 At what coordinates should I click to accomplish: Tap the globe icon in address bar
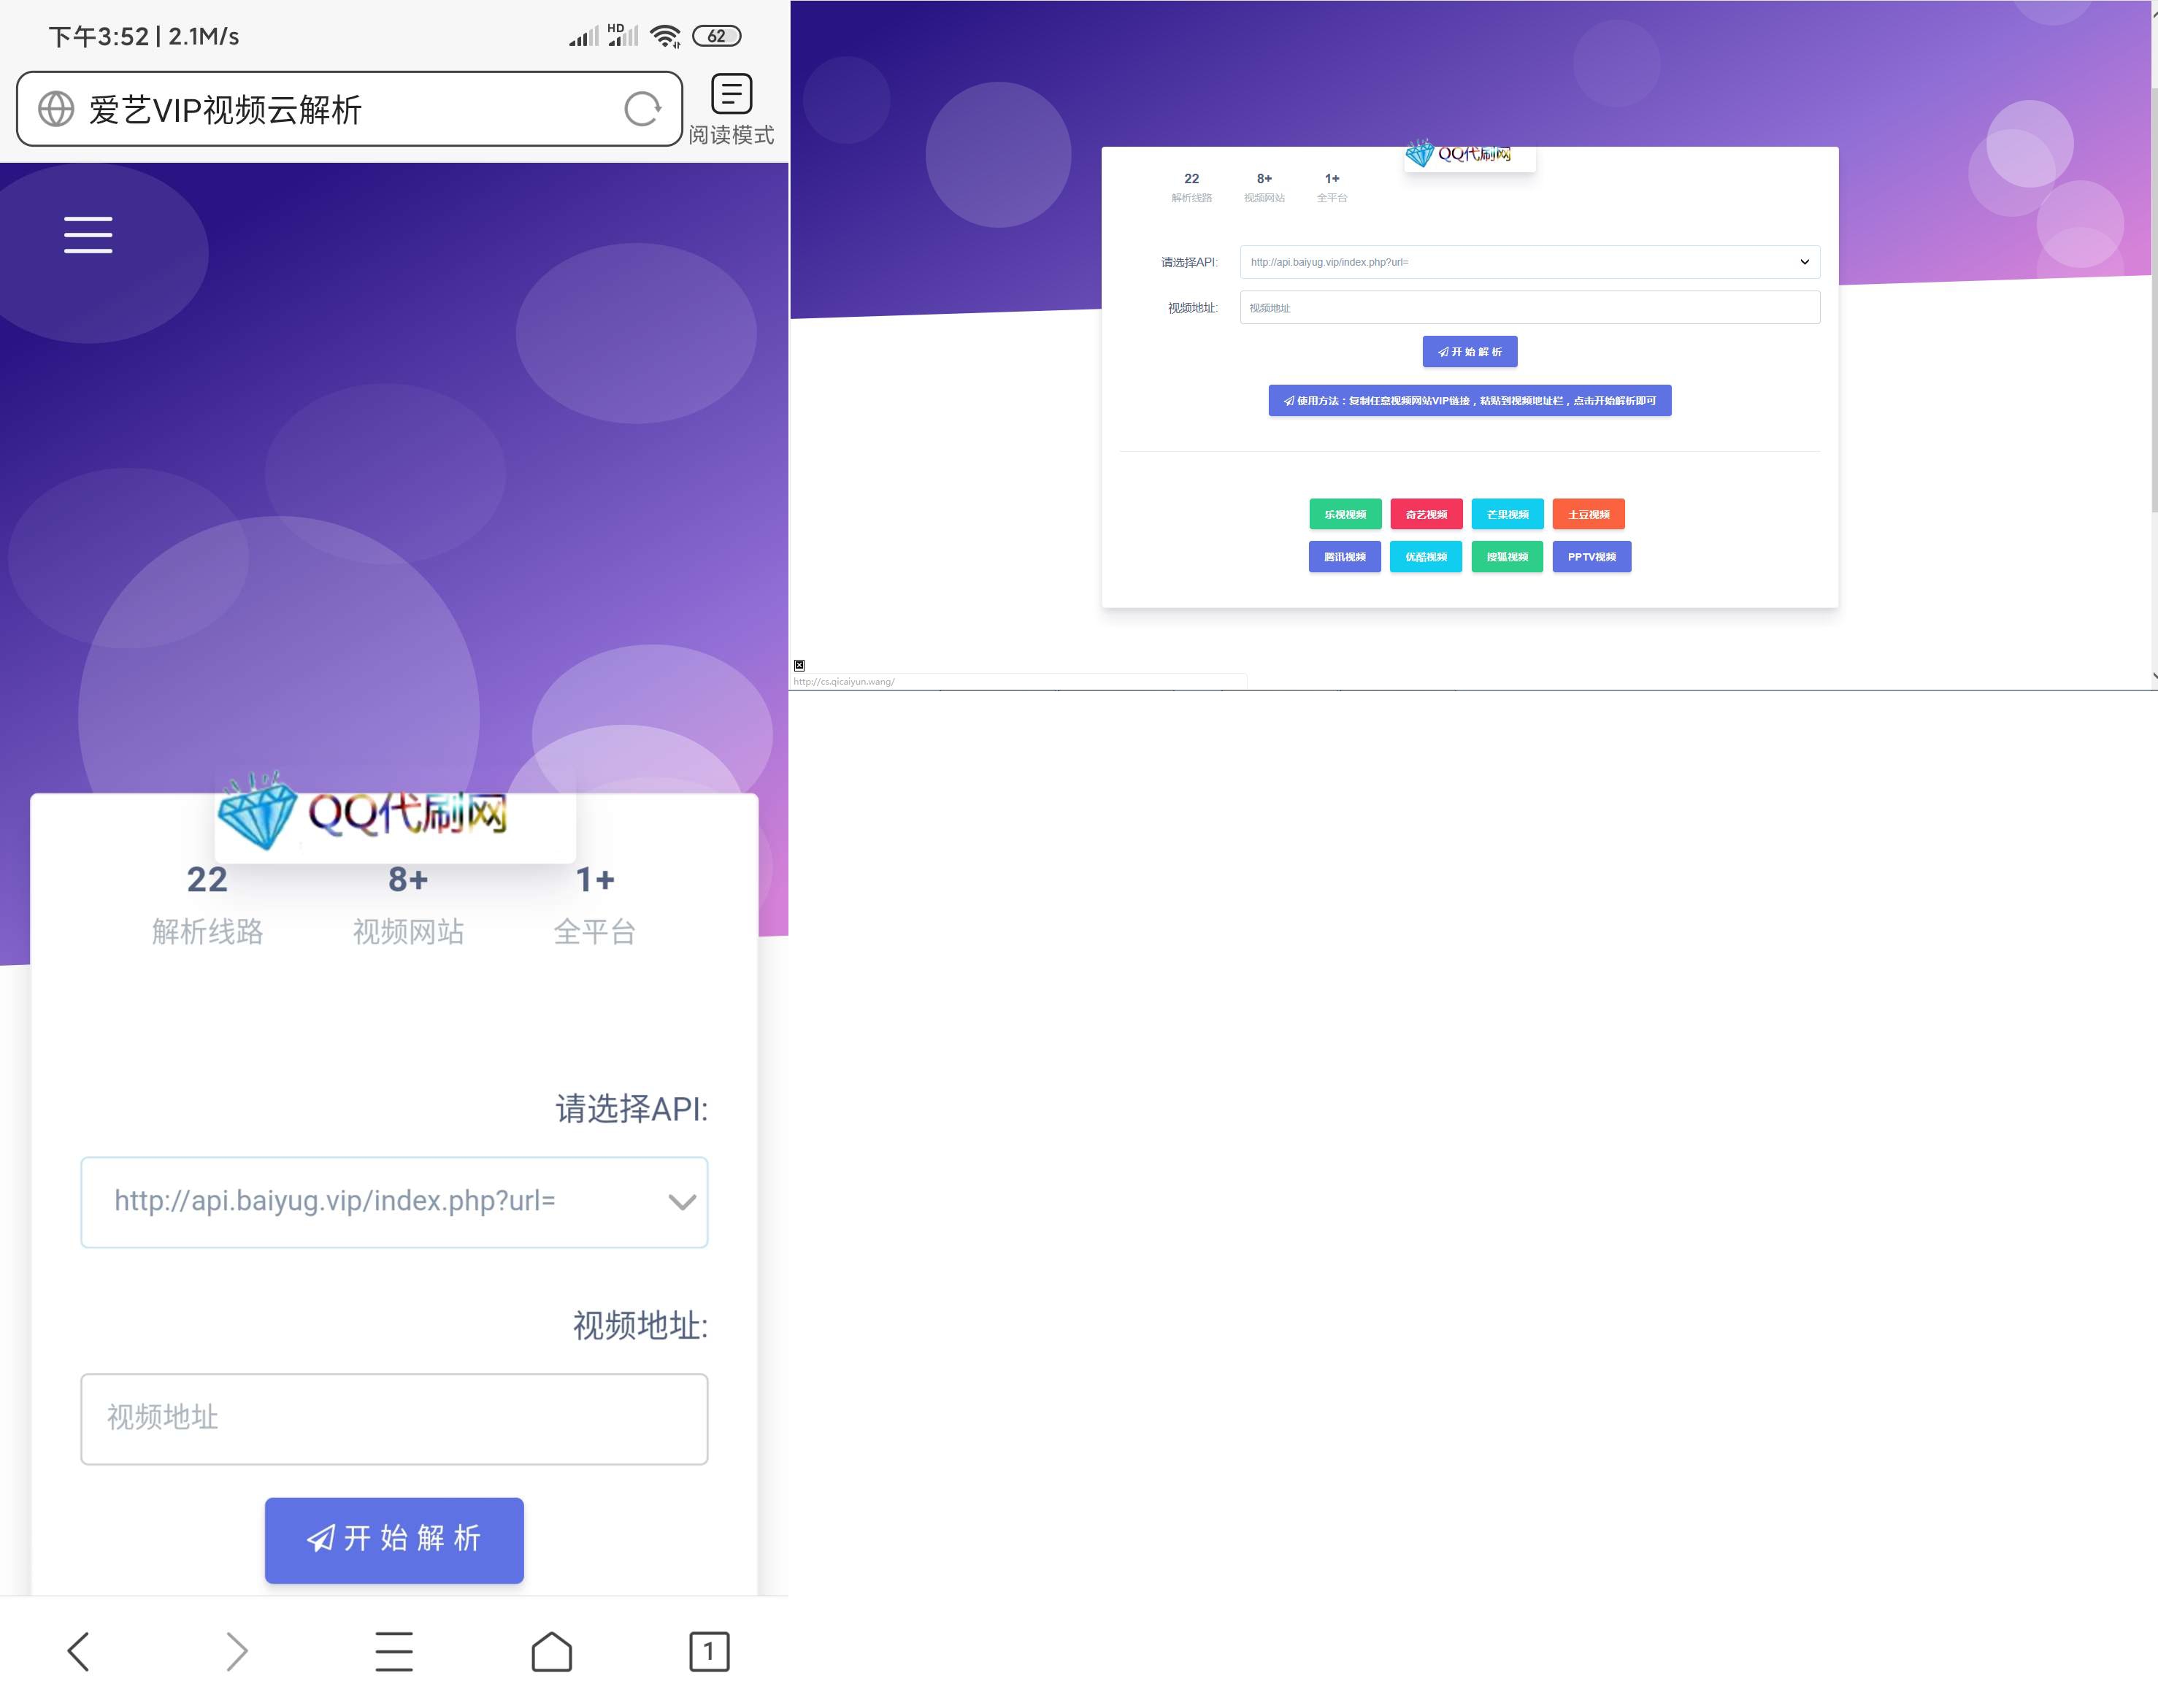[x=56, y=109]
